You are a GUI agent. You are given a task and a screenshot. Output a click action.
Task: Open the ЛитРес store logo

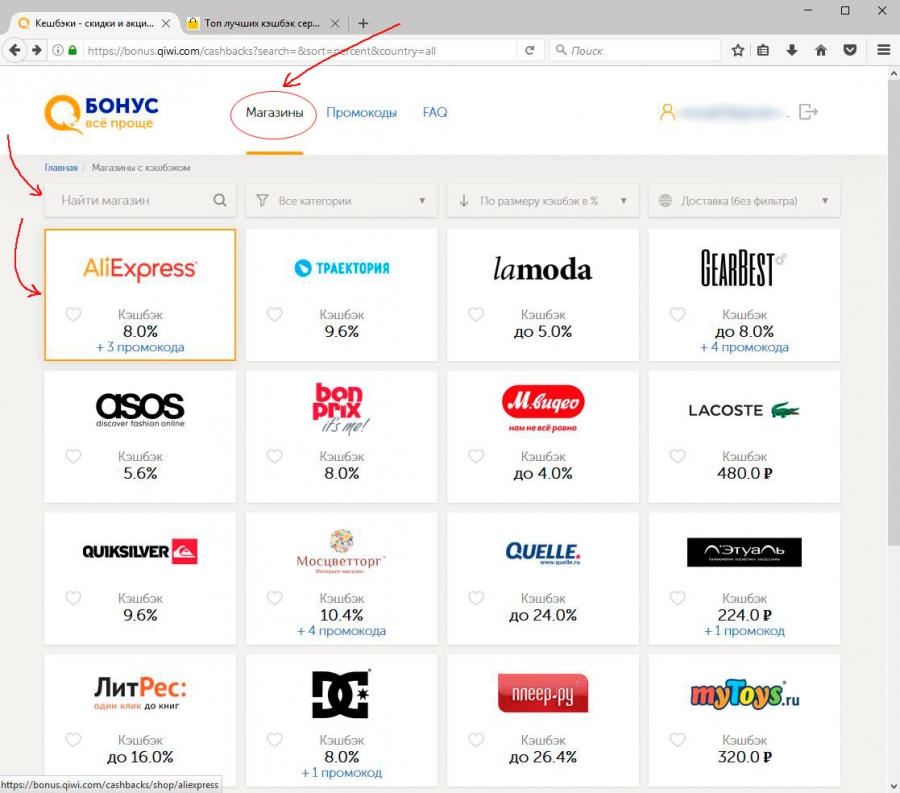click(x=140, y=693)
